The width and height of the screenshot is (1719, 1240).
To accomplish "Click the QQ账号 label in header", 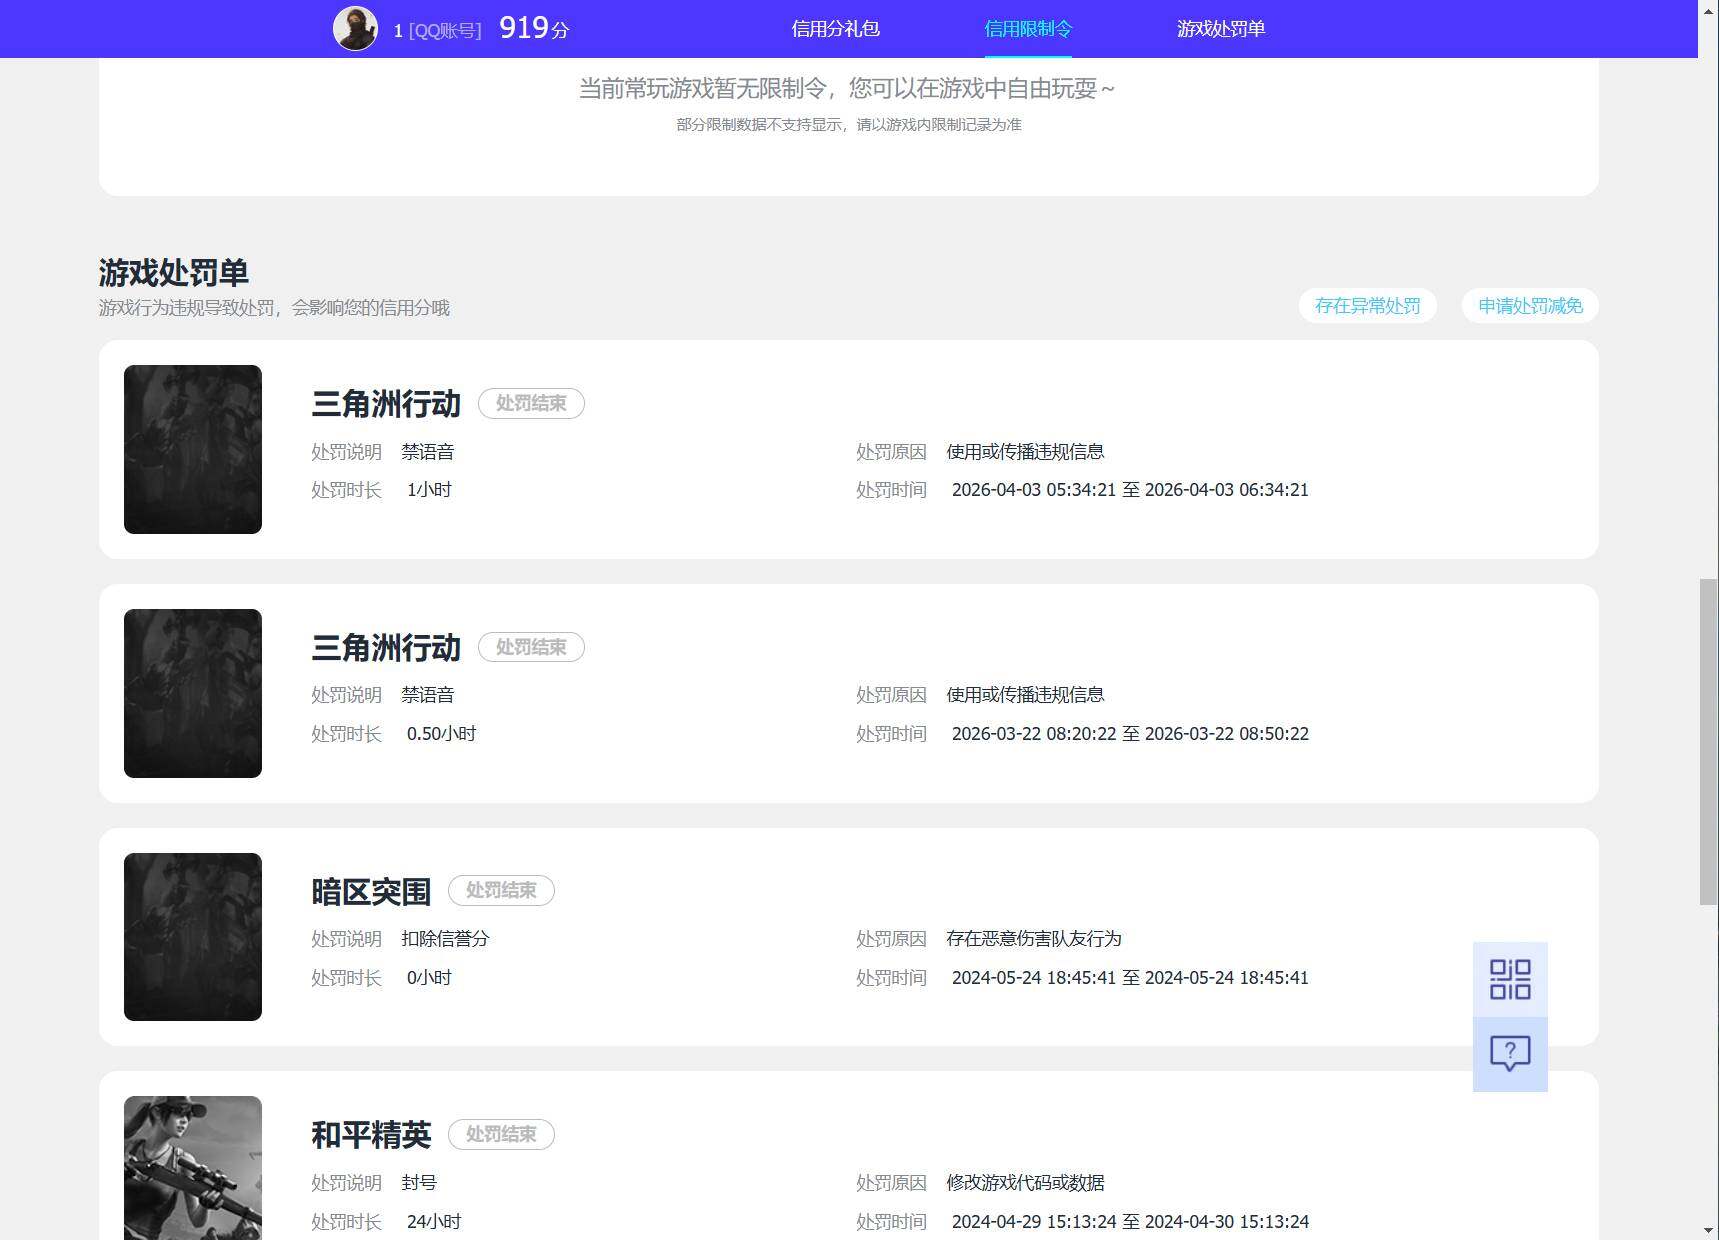I will (x=445, y=31).
